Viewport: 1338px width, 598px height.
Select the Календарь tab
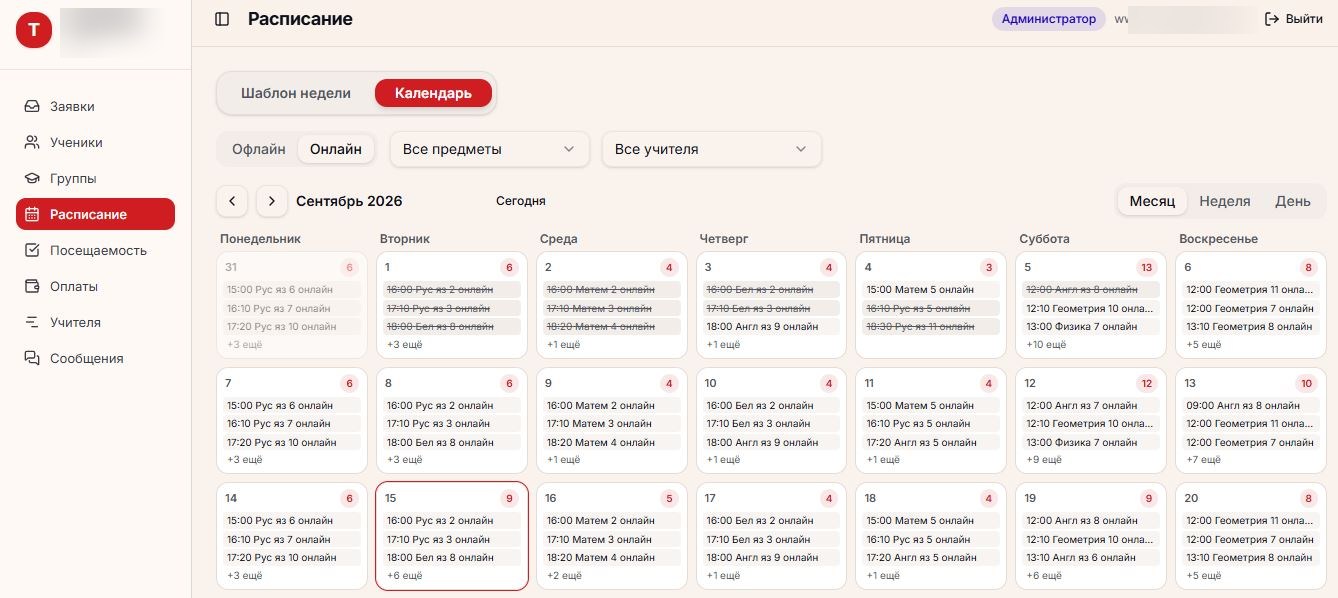(433, 93)
